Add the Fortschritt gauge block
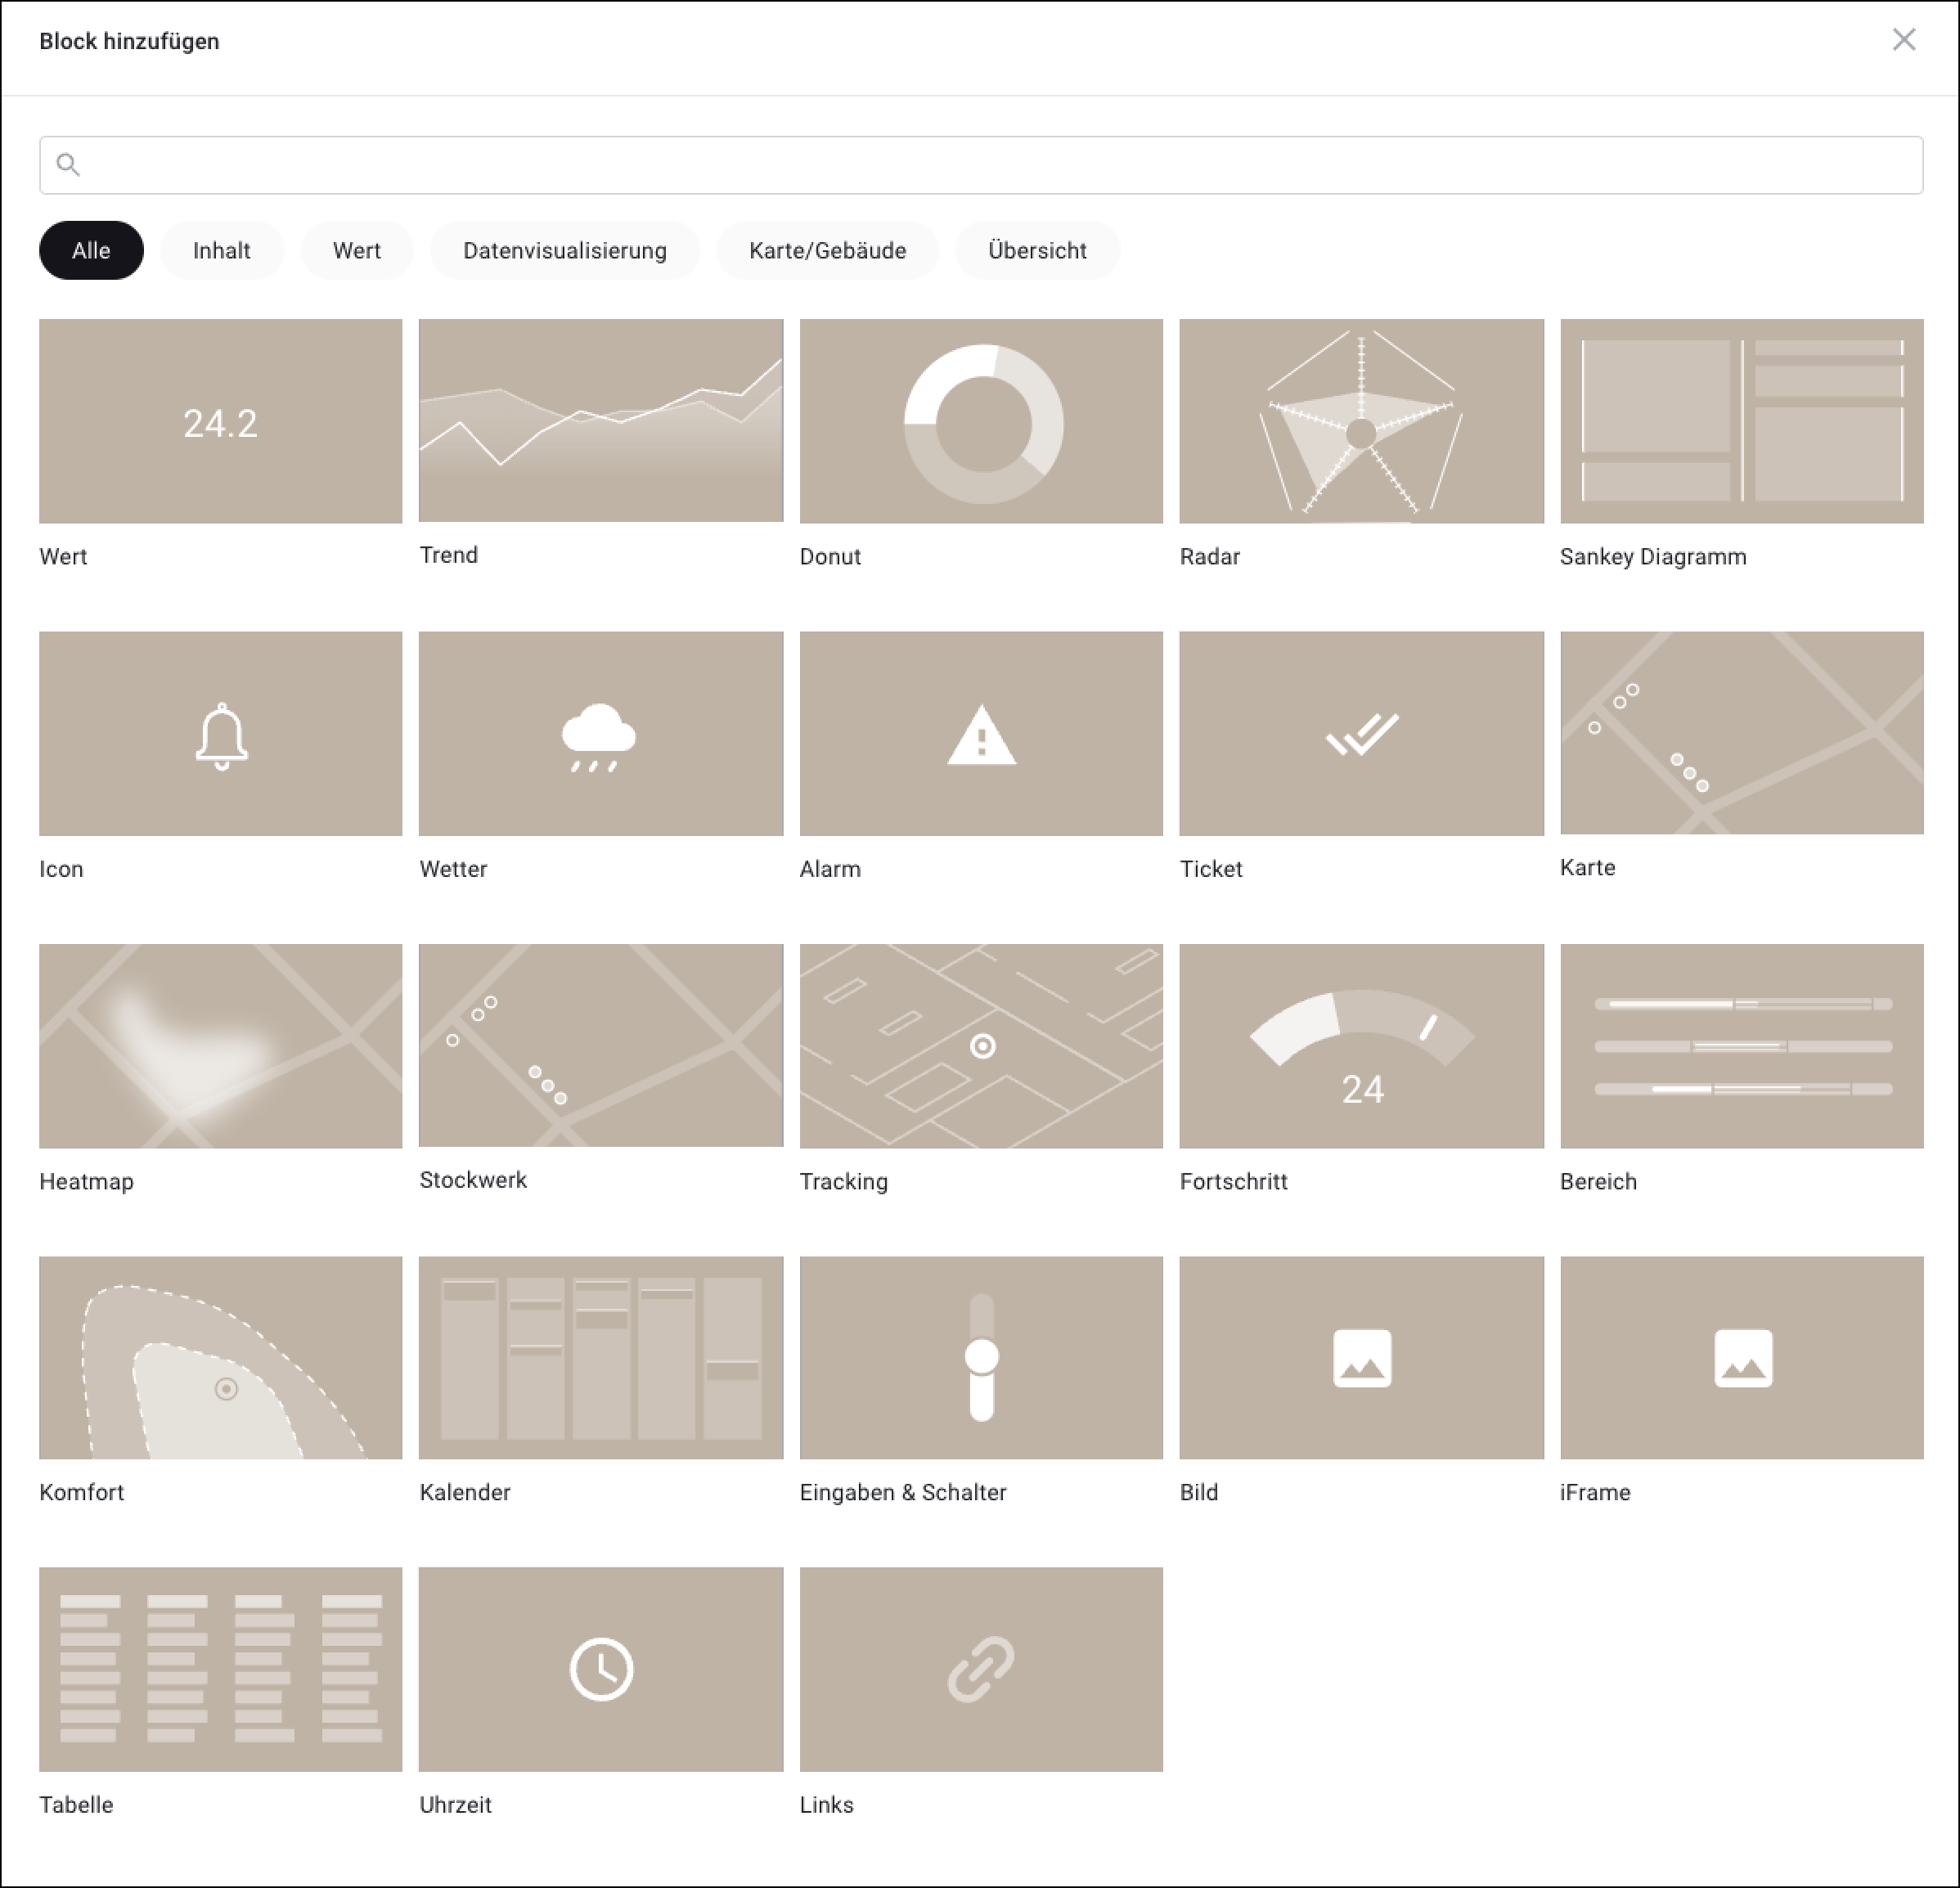The image size is (1960, 1888). pyautogui.click(x=1361, y=1046)
